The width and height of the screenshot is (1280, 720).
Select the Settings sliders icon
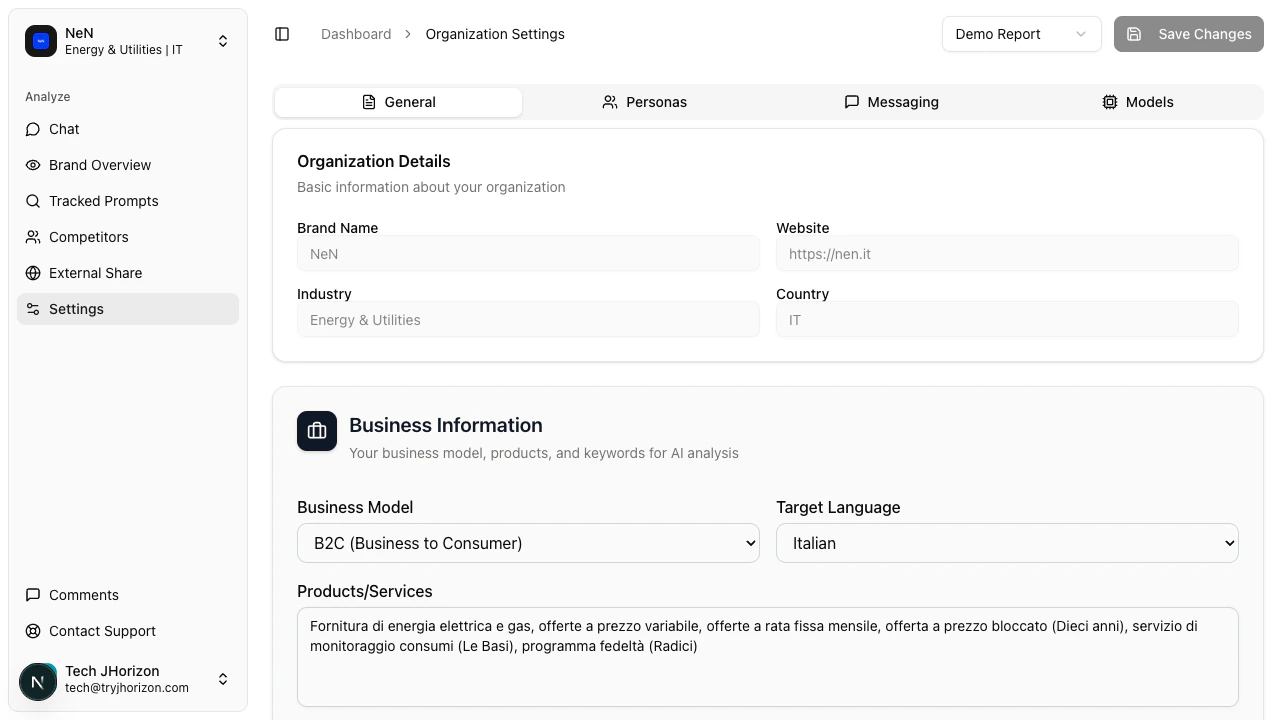pyautogui.click(x=33, y=309)
